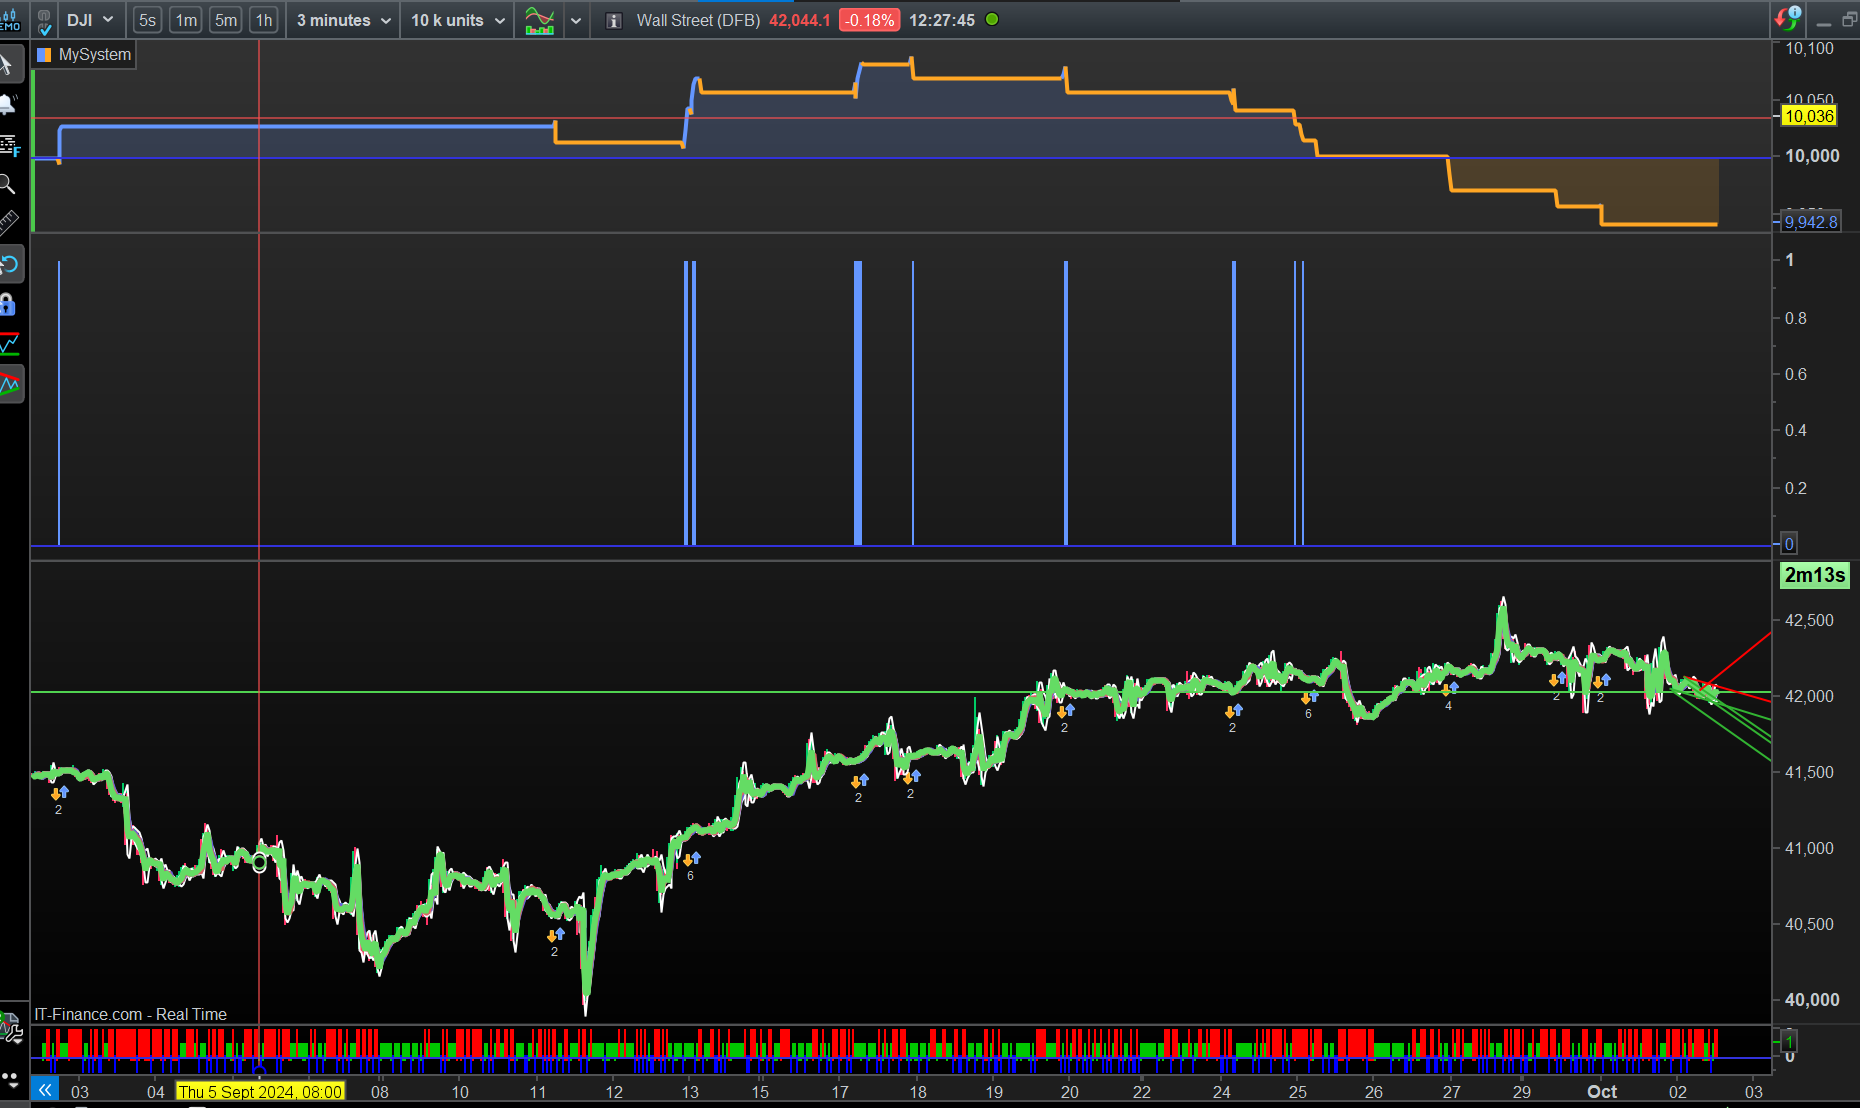Click the trade arrows marker labeled 4

tap(1449, 695)
